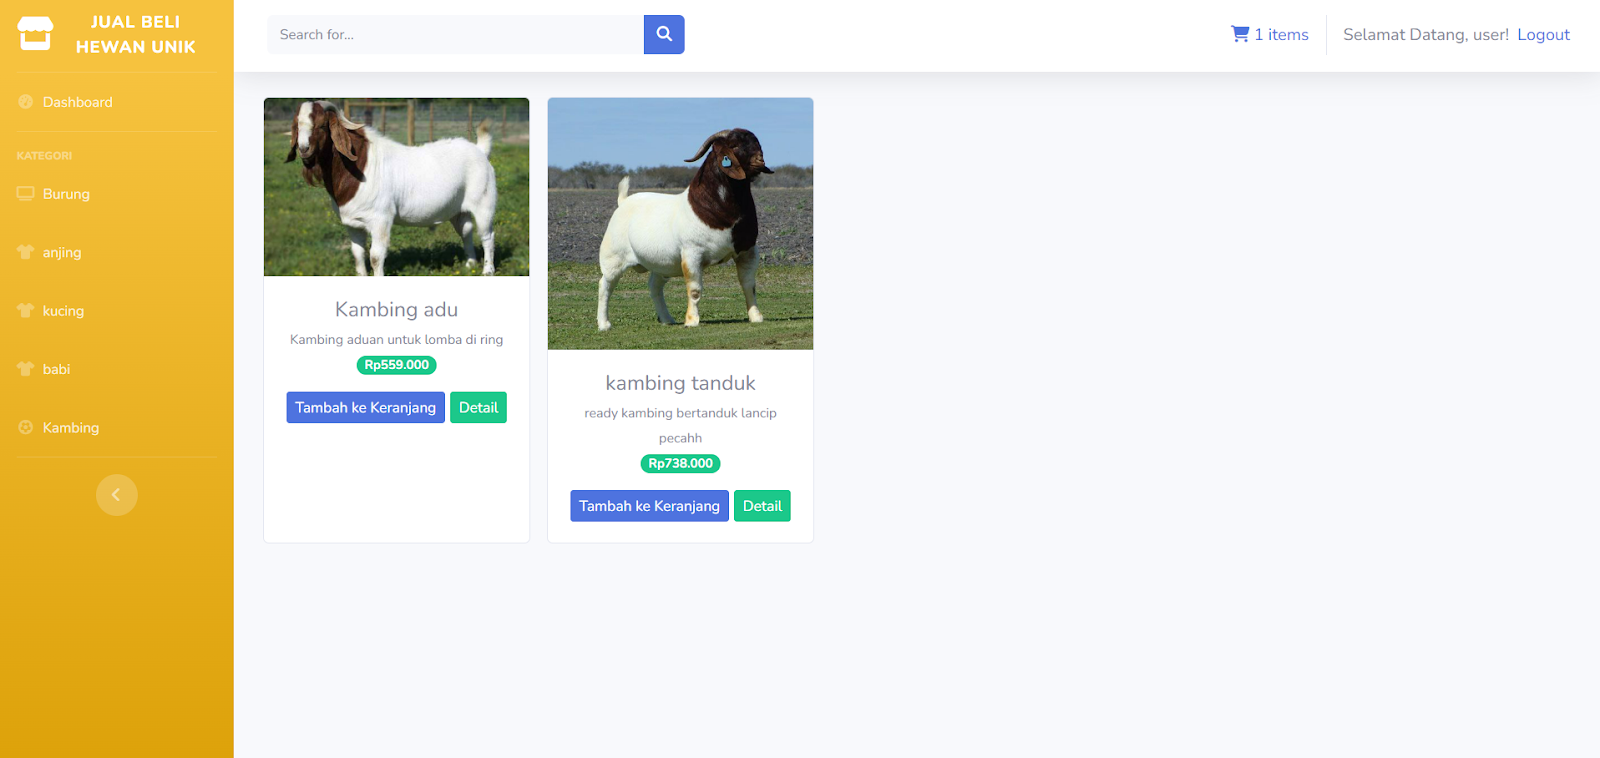
Task: Click the Kambing adu goat photo
Action: click(x=397, y=187)
